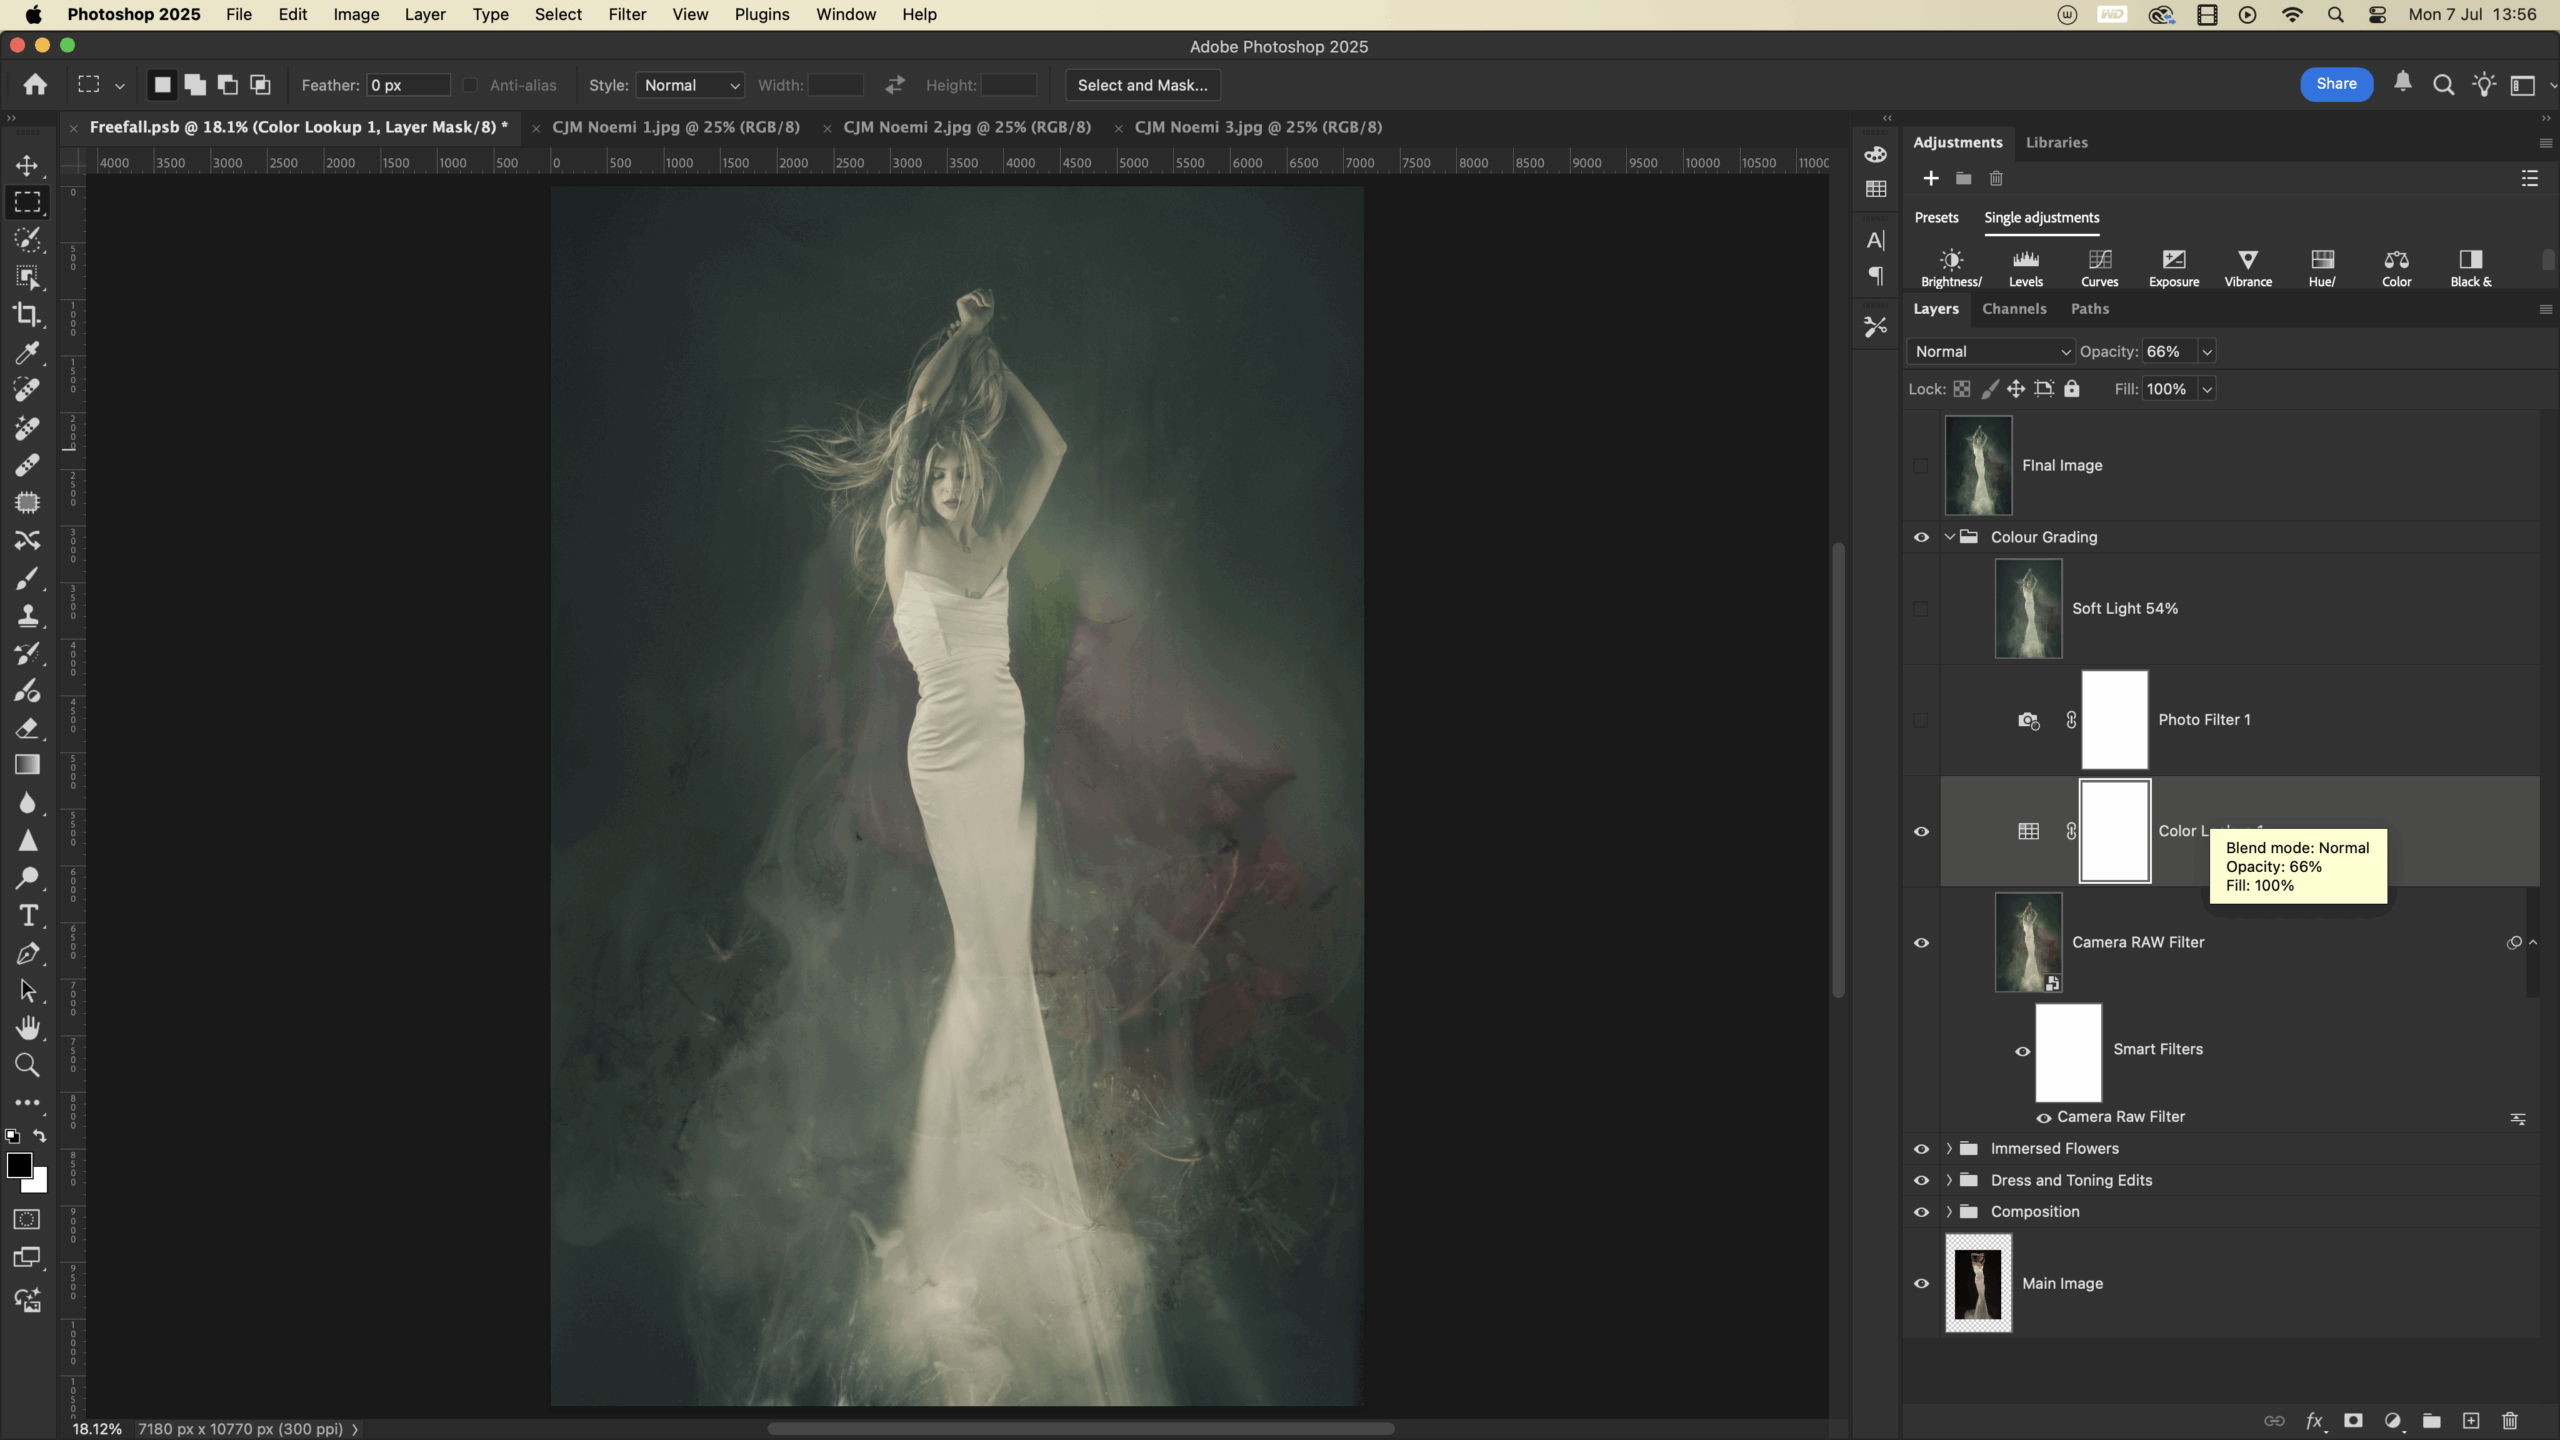This screenshot has height=1440, width=2560.
Task: Hide the Camera RAW Filter layer
Action: click(1921, 943)
